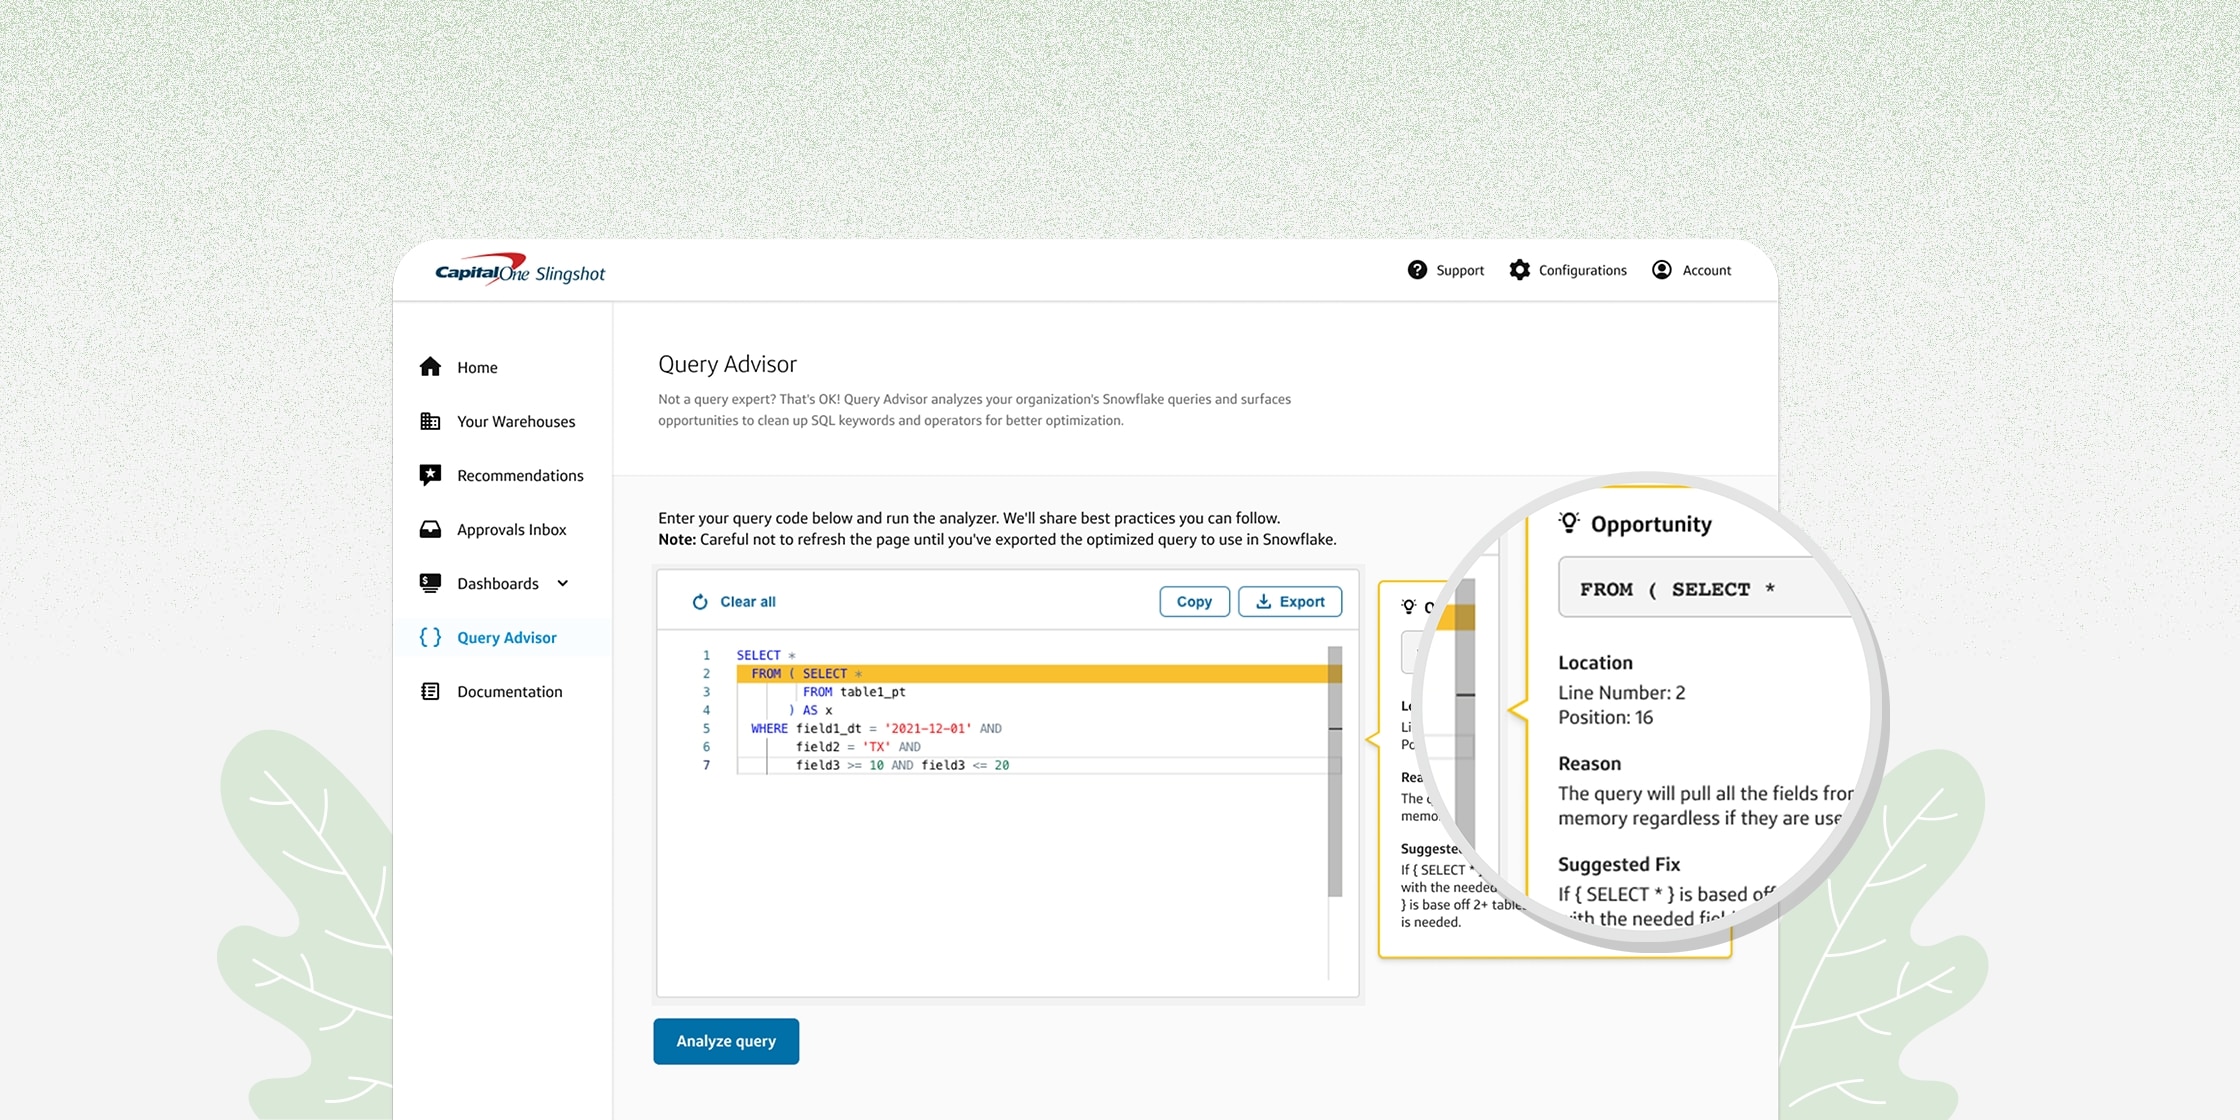Click the Clear all refresh icon

(700, 602)
